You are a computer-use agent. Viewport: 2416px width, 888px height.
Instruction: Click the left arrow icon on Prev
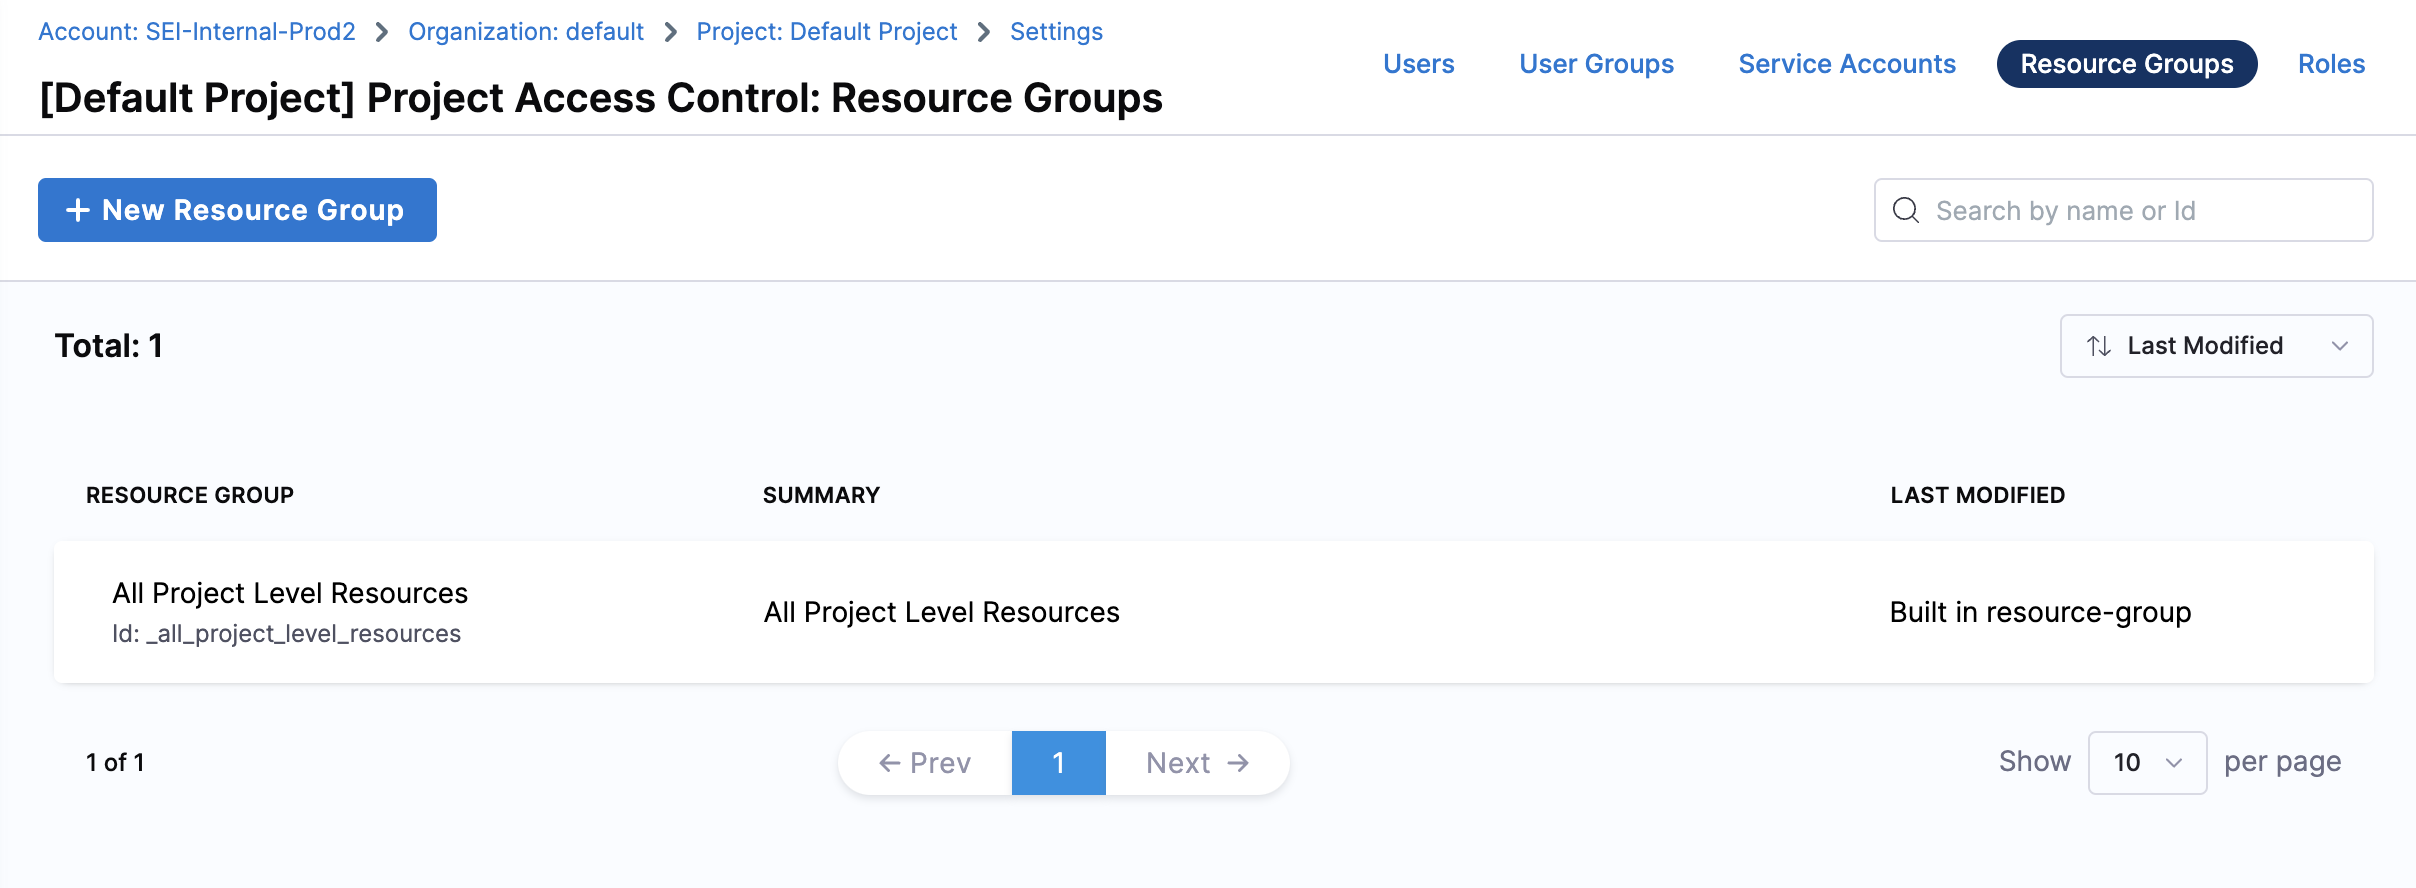point(889,763)
